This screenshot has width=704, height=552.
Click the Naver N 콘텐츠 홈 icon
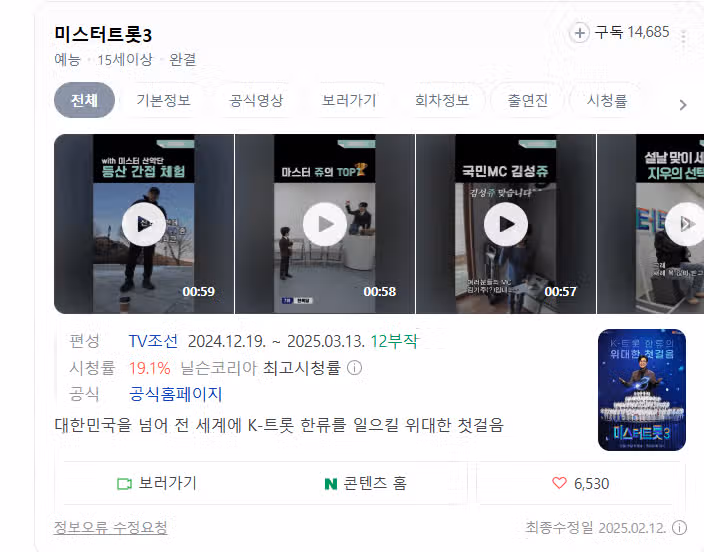(x=330, y=484)
